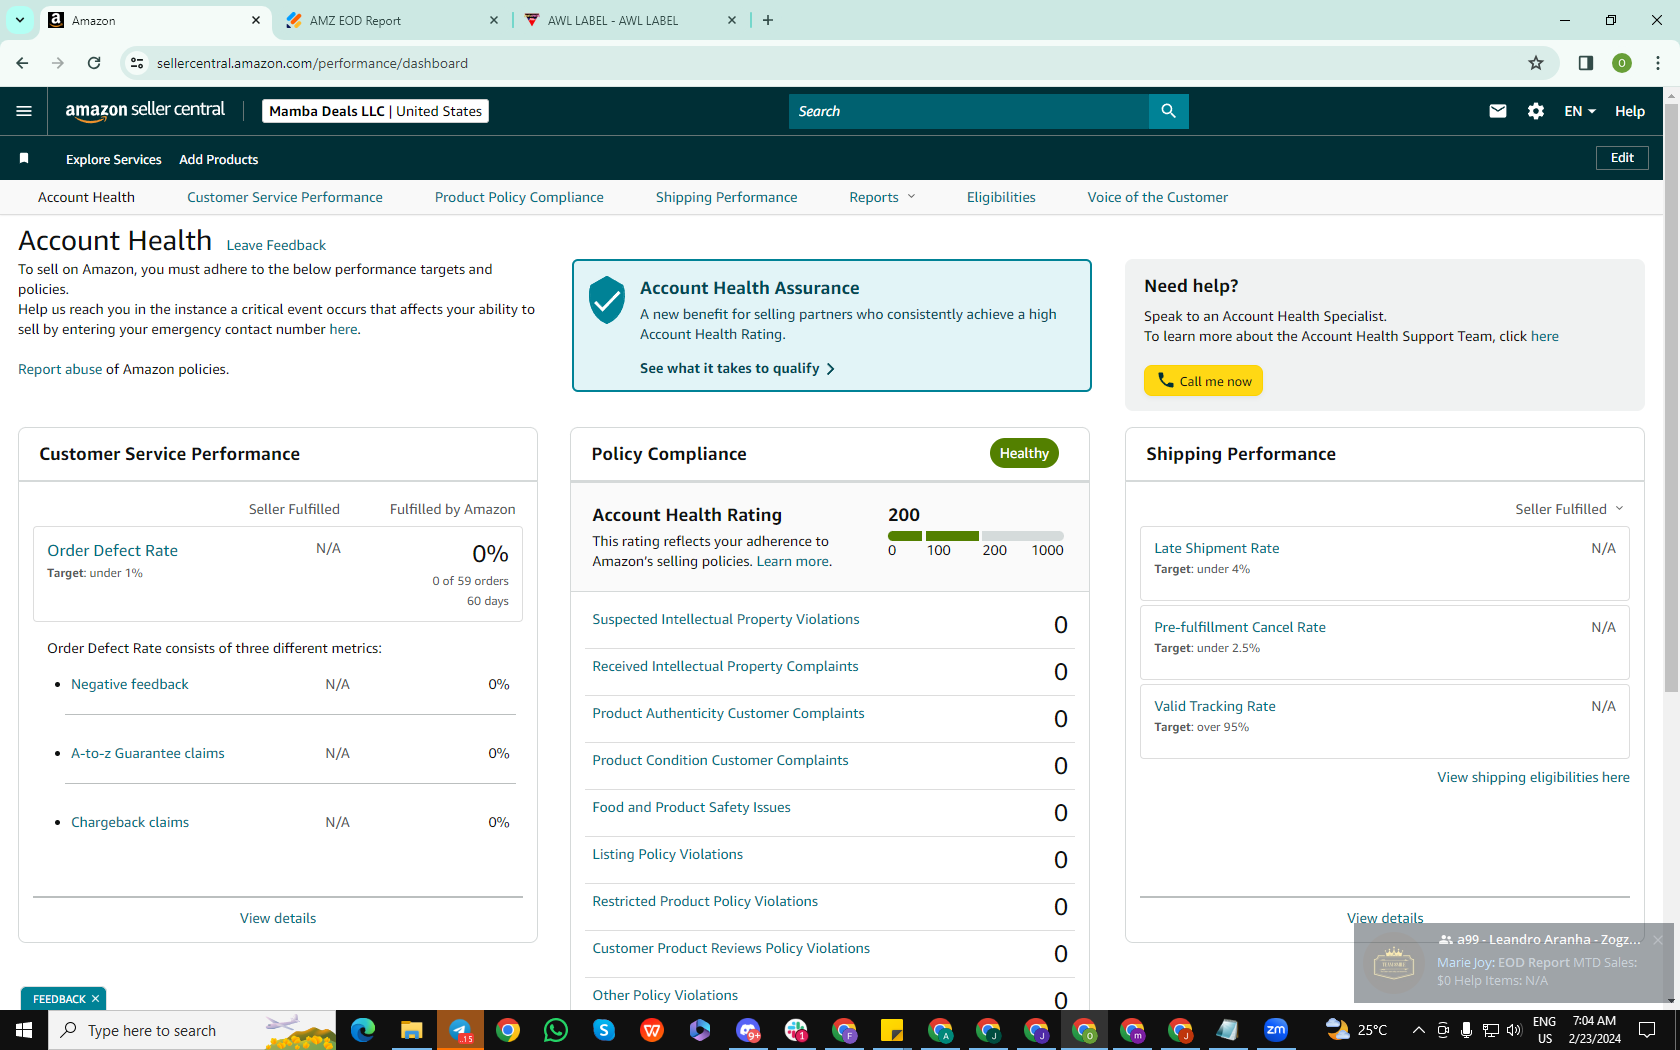1680x1050 pixels.
Task: Open Listing Policy Violations
Action: [x=667, y=854]
